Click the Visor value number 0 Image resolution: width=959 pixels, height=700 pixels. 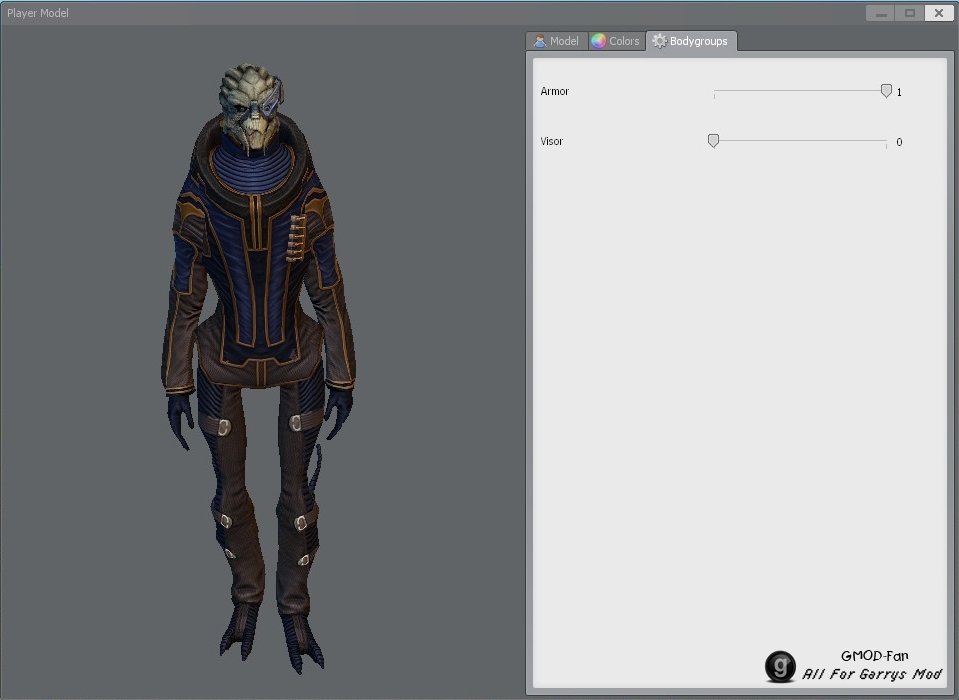click(x=899, y=142)
